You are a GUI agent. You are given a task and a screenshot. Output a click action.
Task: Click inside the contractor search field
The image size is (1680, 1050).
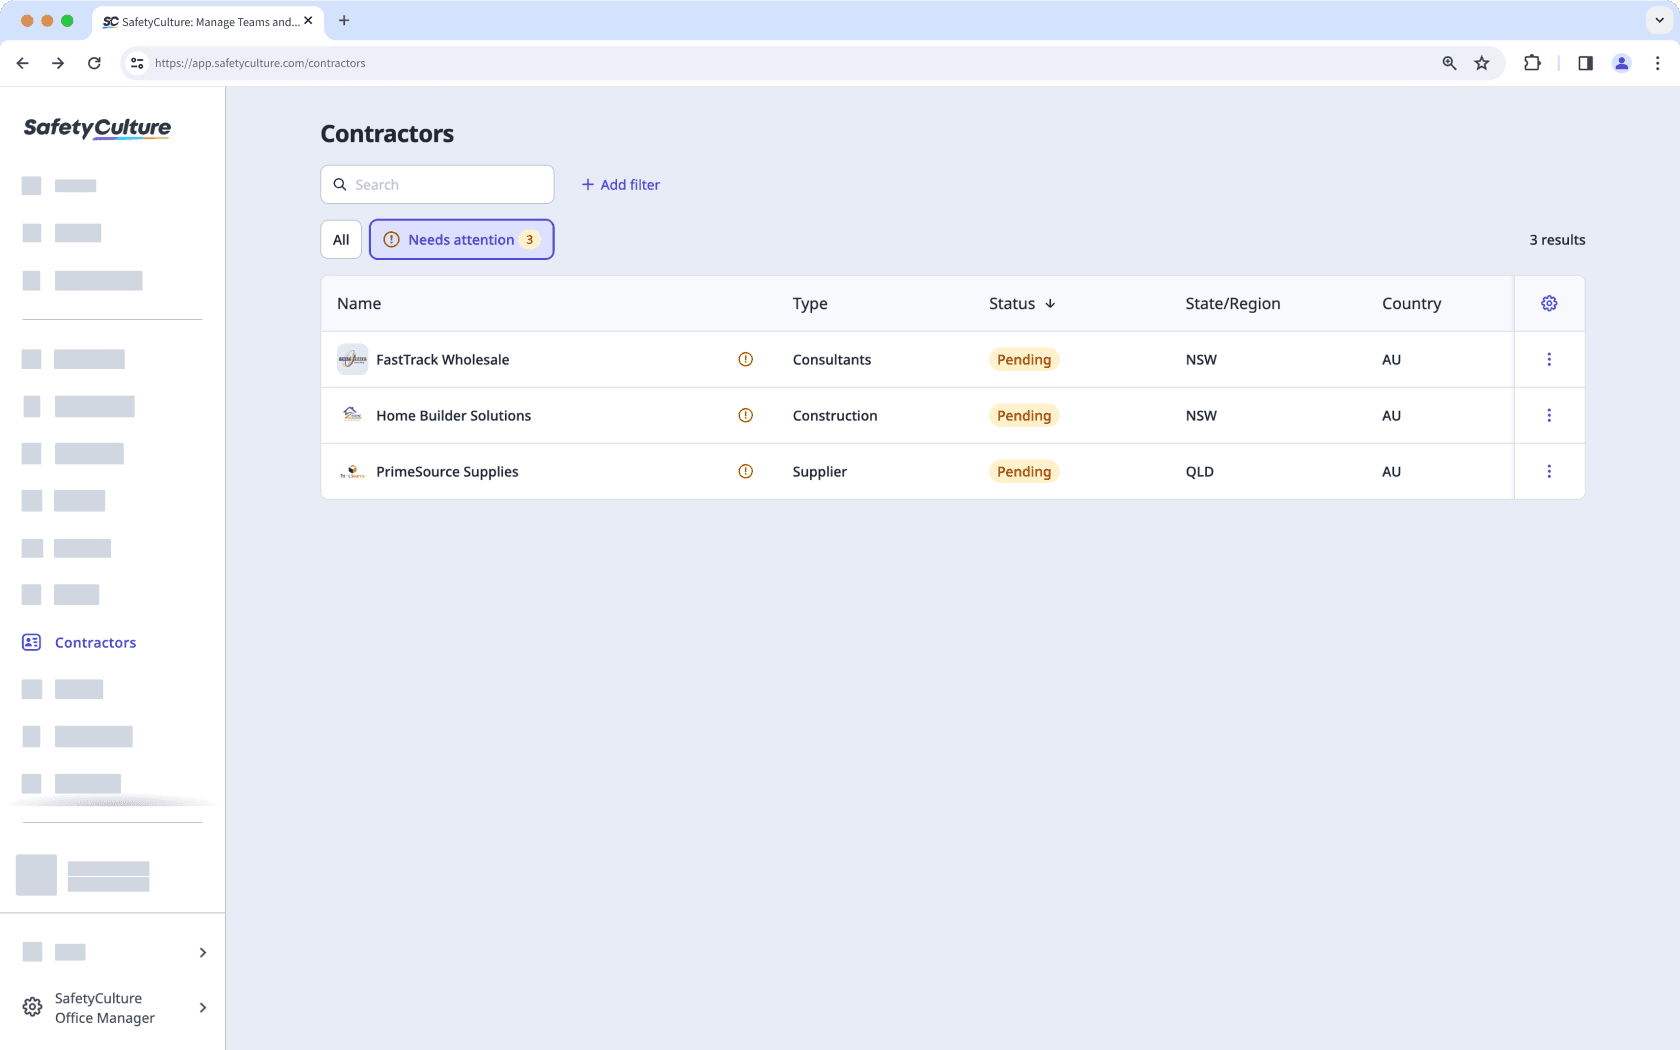tap(437, 184)
